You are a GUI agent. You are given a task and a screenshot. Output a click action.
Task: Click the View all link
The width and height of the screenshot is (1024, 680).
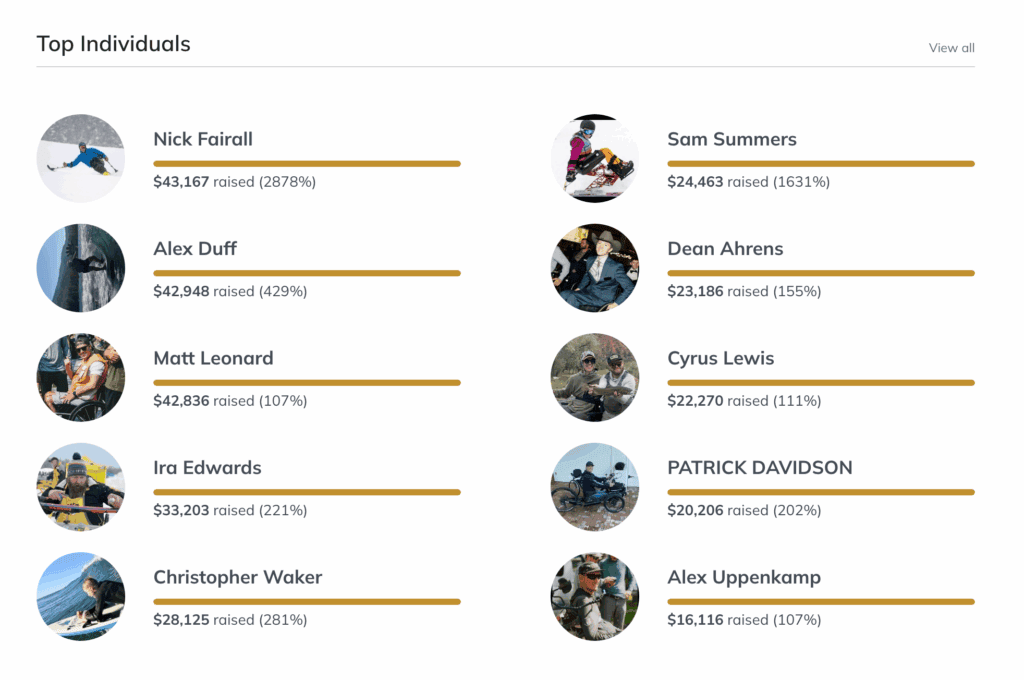[951, 48]
